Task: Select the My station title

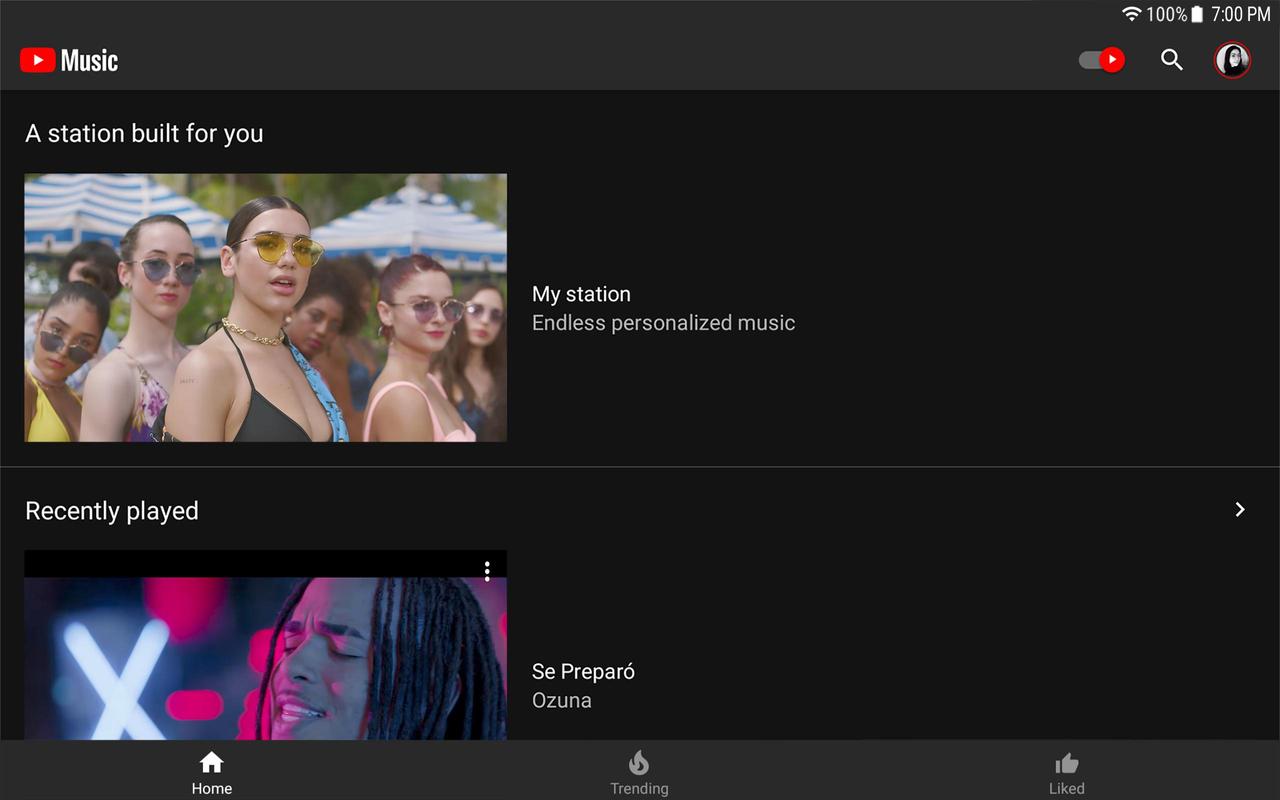Action: click(x=581, y=294)
